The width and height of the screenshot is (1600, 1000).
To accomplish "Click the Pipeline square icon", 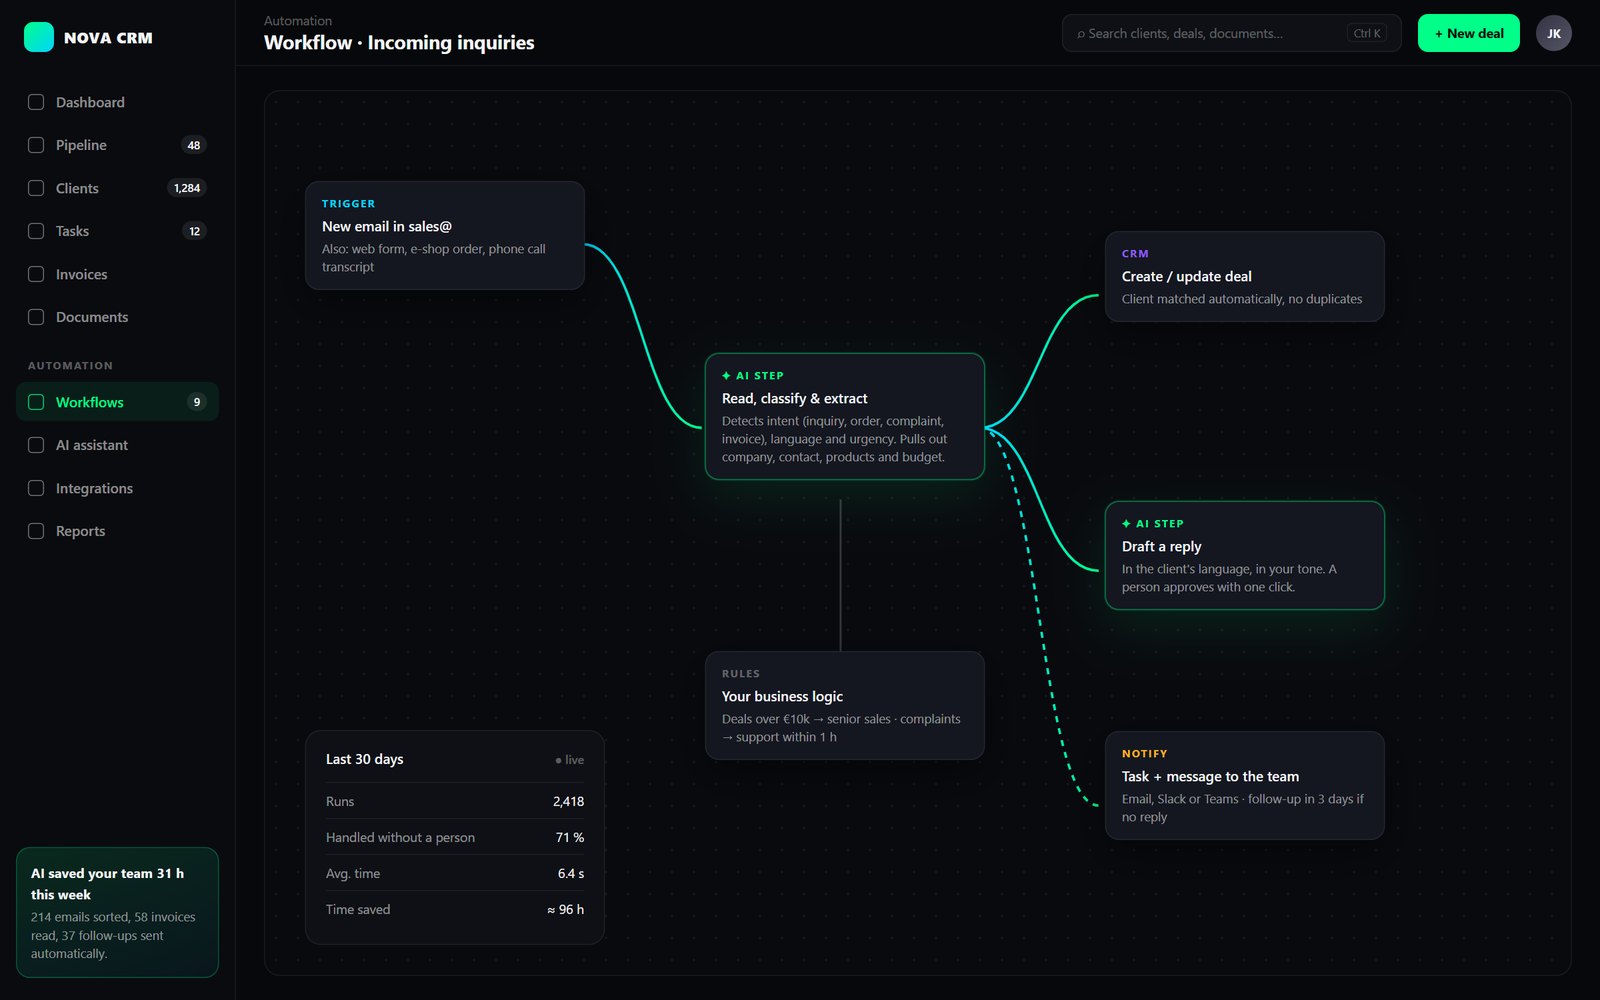I will coord(36,145).
